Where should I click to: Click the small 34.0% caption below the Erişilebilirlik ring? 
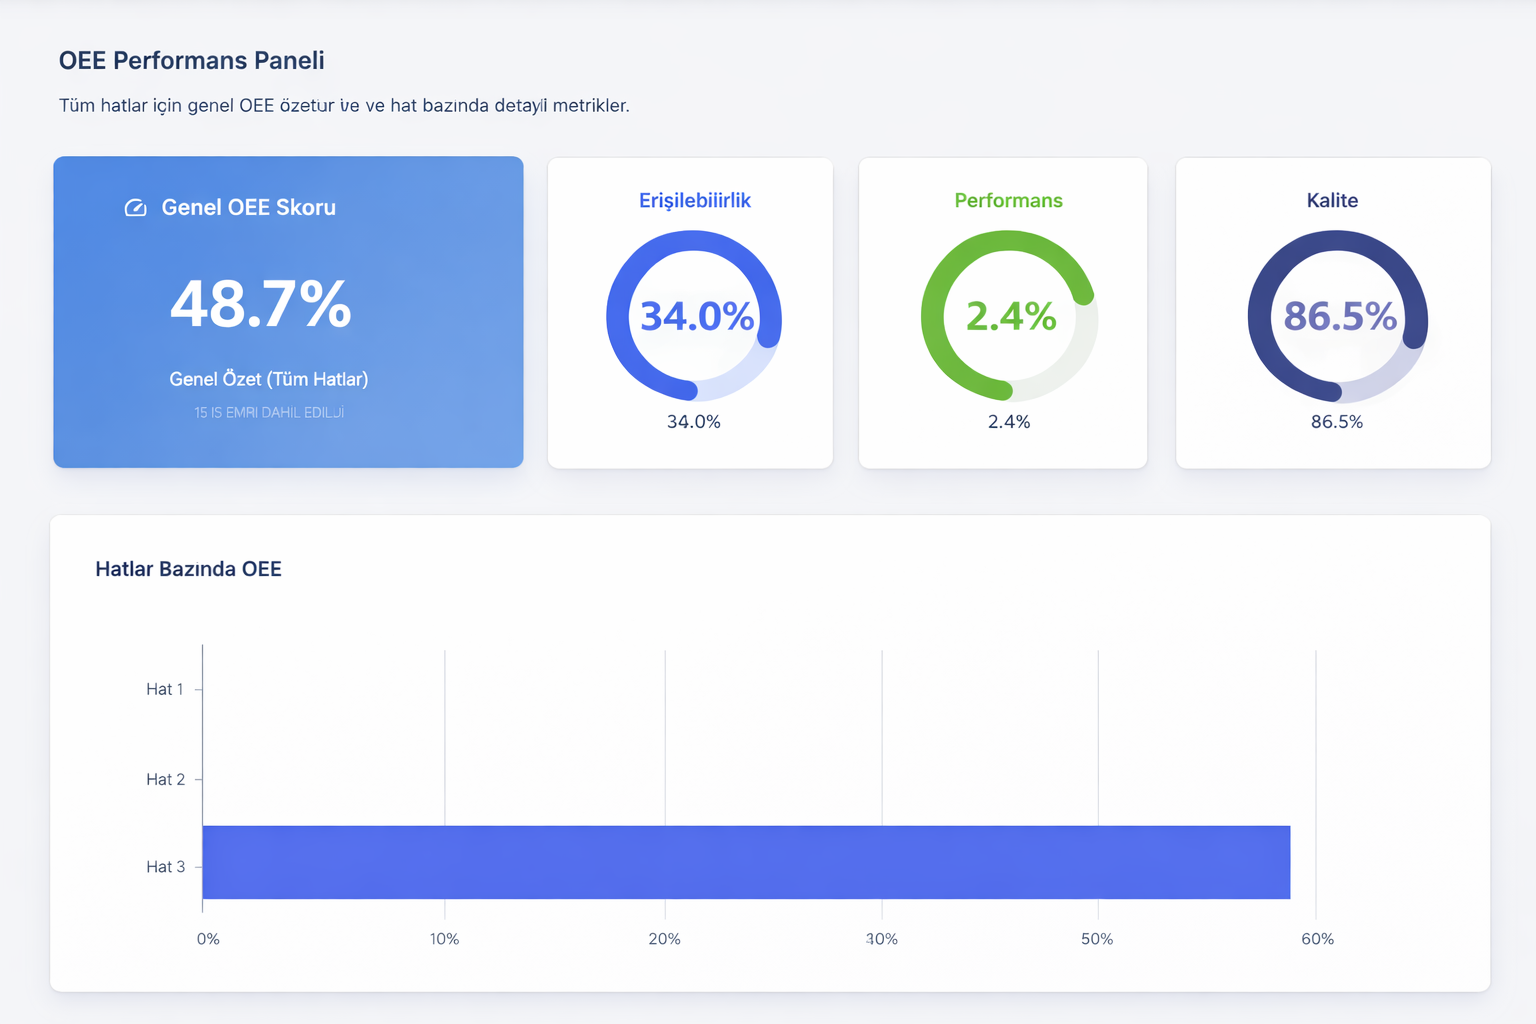(693, 422)
